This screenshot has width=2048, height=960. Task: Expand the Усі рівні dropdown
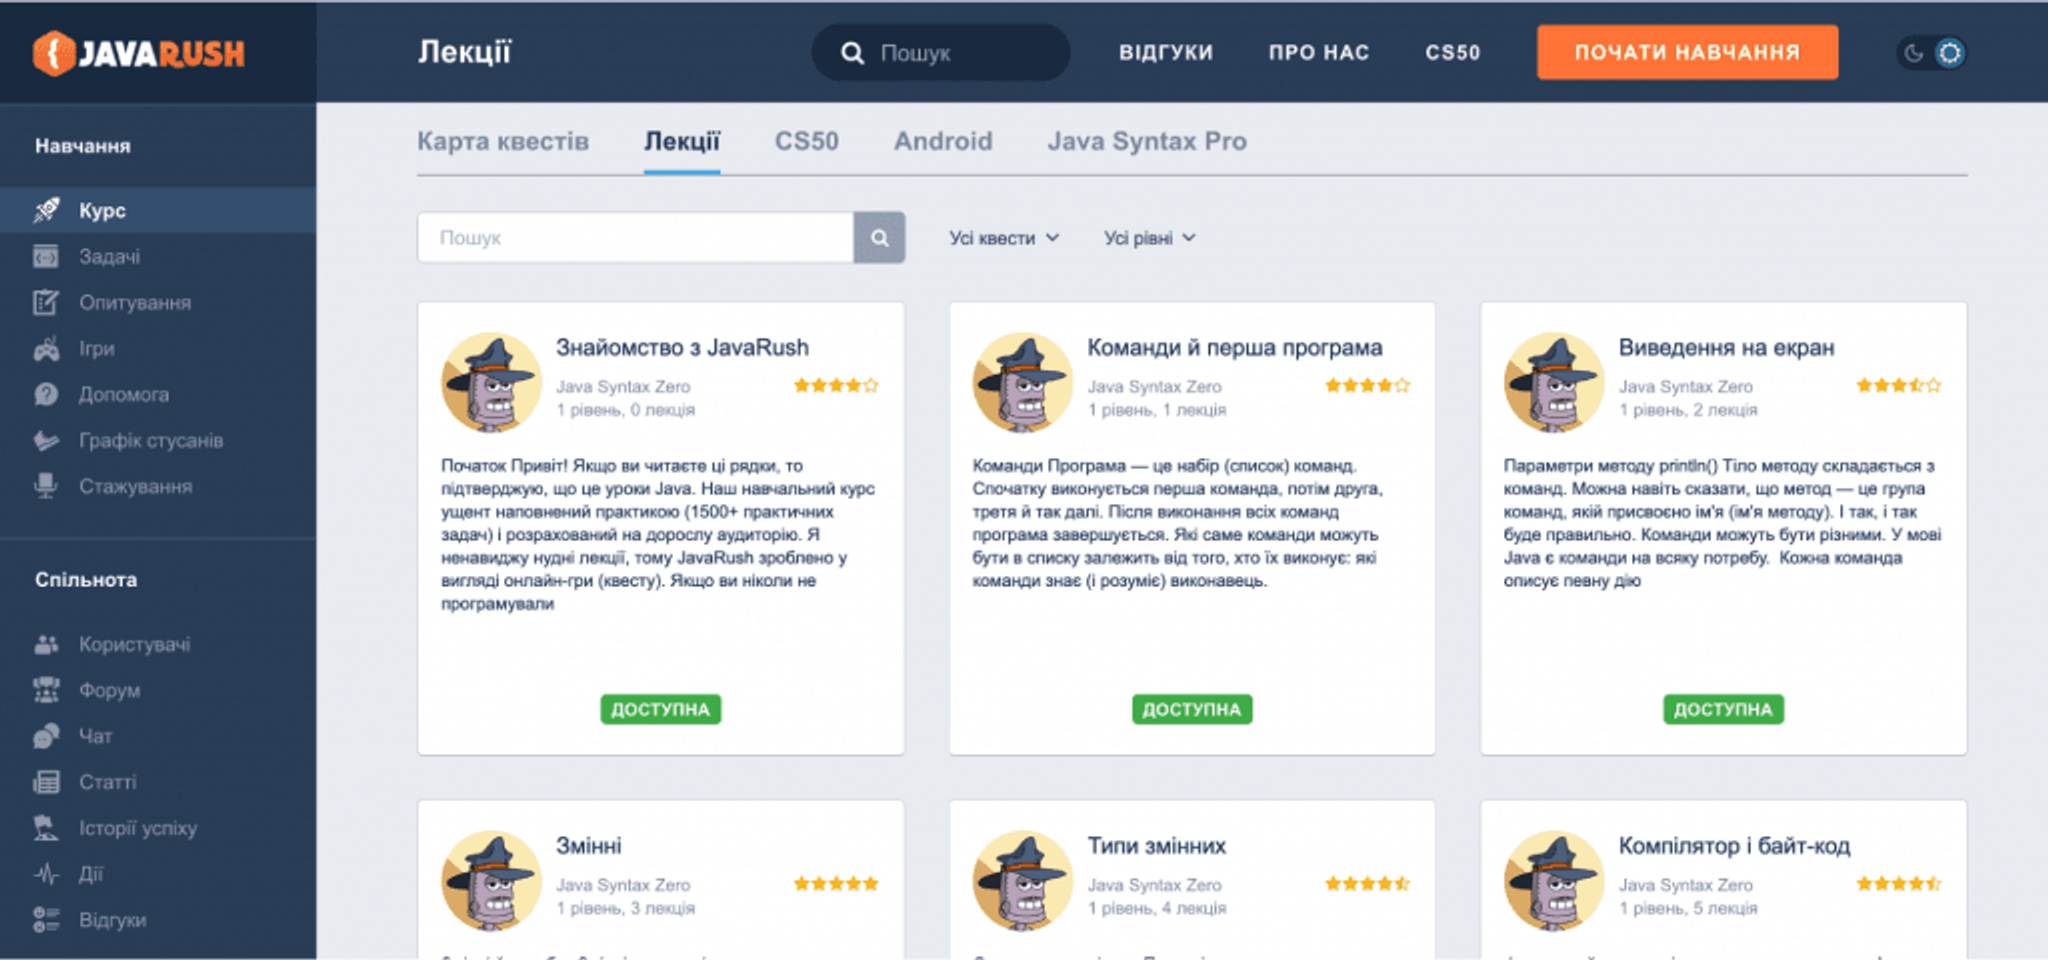tap(1149, 238)
